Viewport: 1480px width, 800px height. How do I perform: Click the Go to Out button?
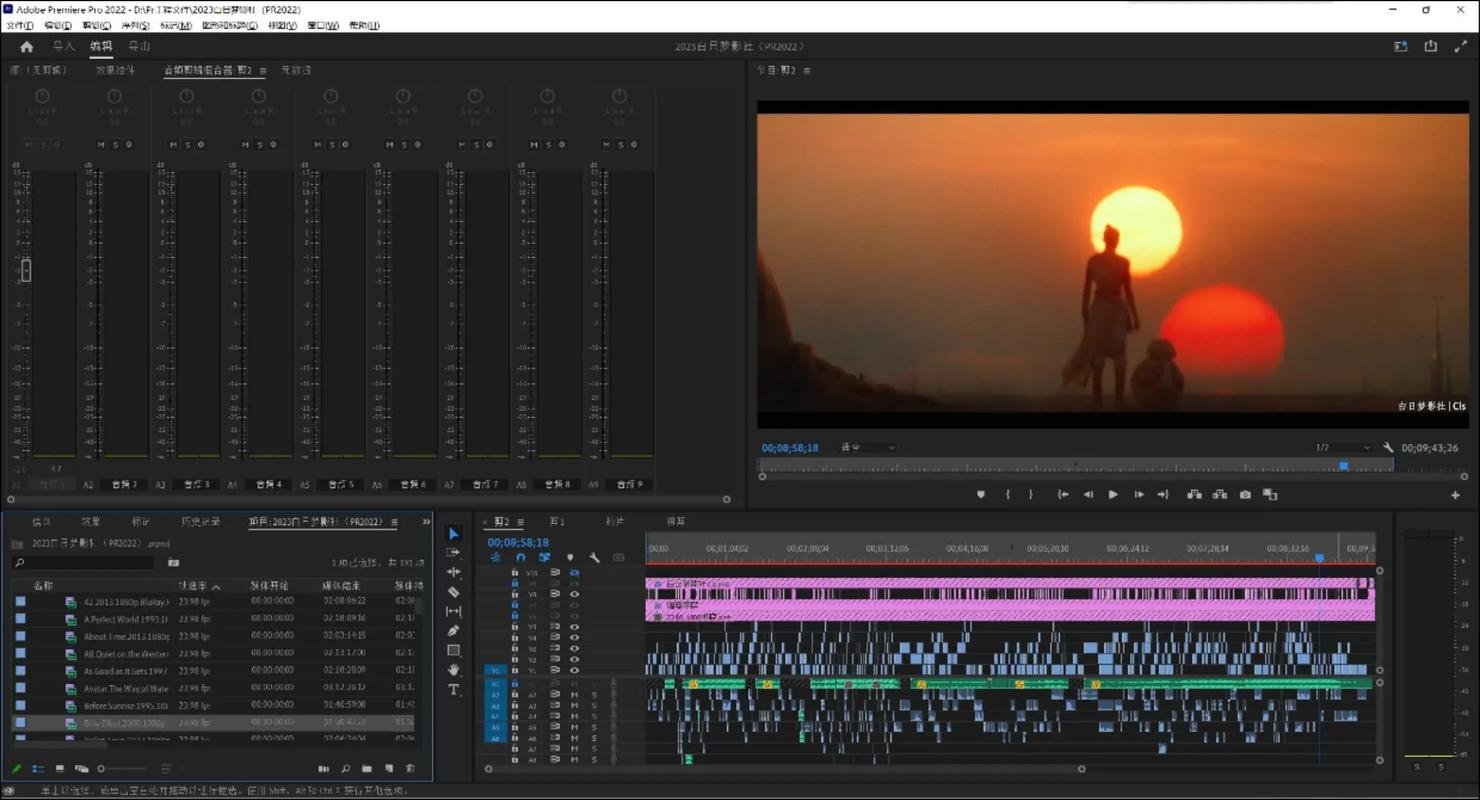[1163, 495]
